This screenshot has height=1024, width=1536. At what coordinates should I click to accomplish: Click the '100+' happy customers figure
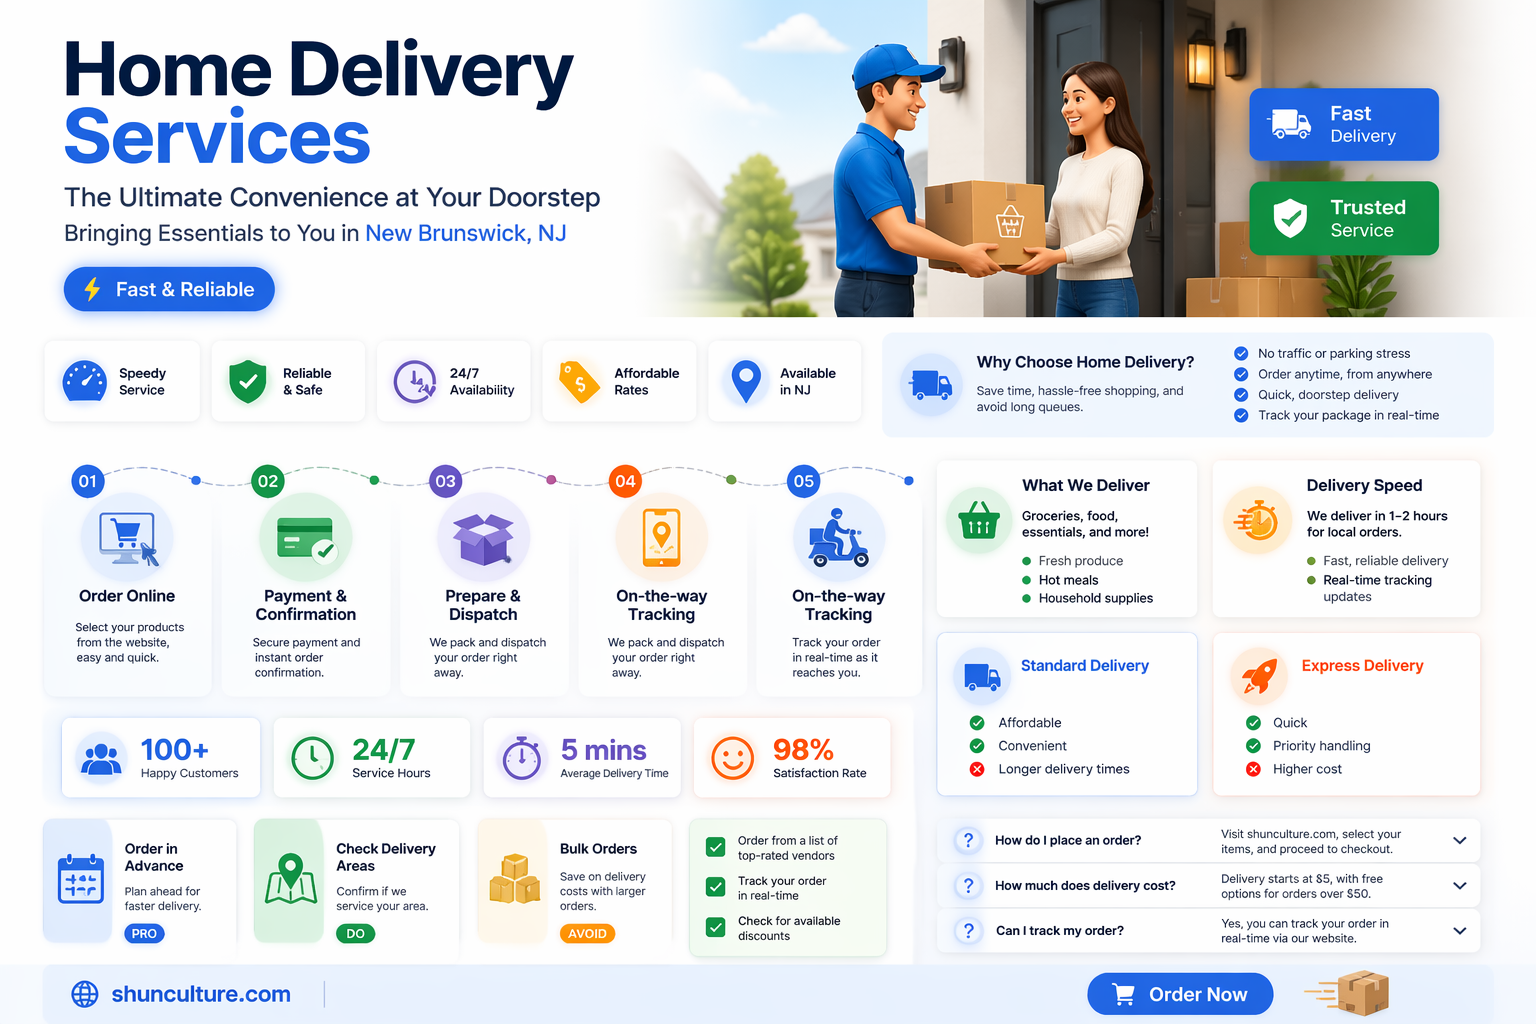tap(175, 749)
